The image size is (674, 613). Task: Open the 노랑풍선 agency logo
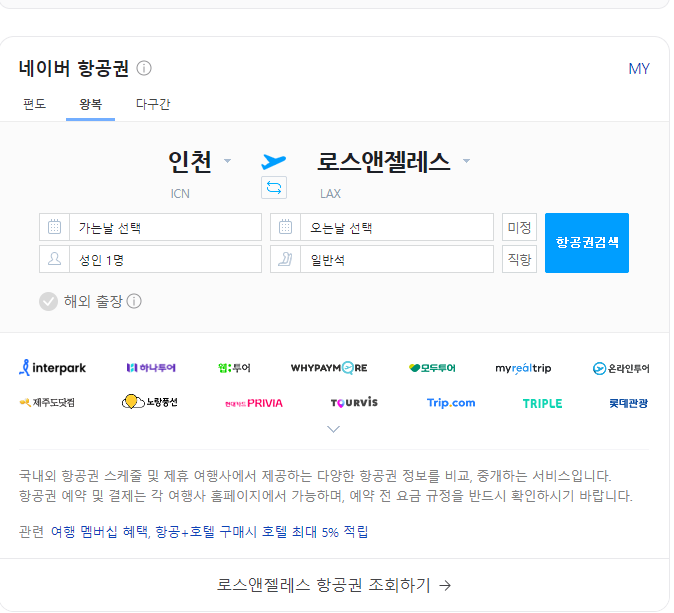(150, 402)
